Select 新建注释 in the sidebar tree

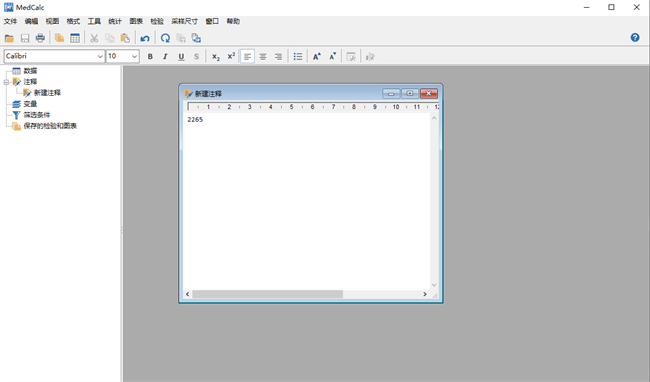click(x=47, y=93)
